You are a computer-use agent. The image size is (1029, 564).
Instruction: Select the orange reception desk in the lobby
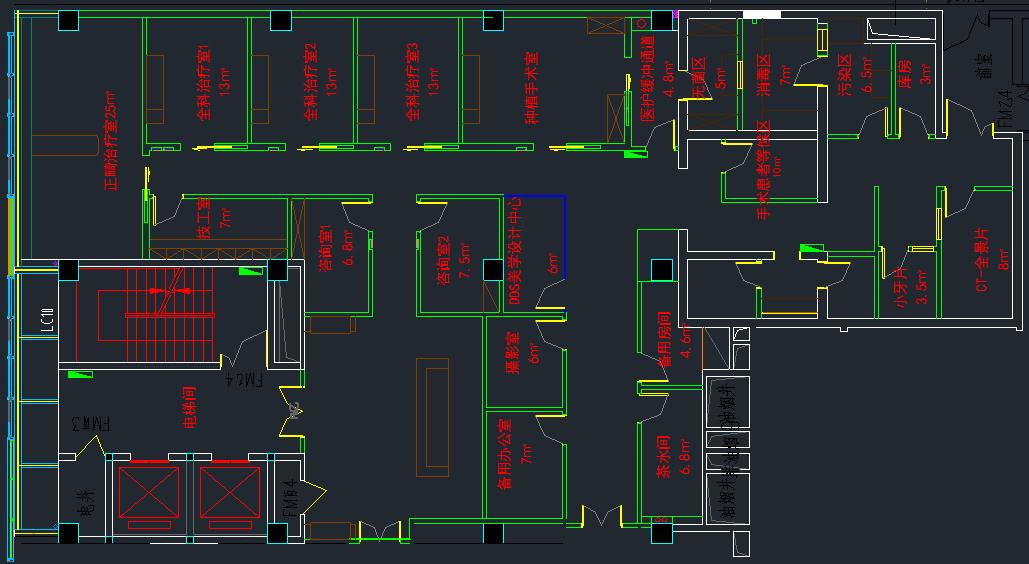[x=435, y=419]
